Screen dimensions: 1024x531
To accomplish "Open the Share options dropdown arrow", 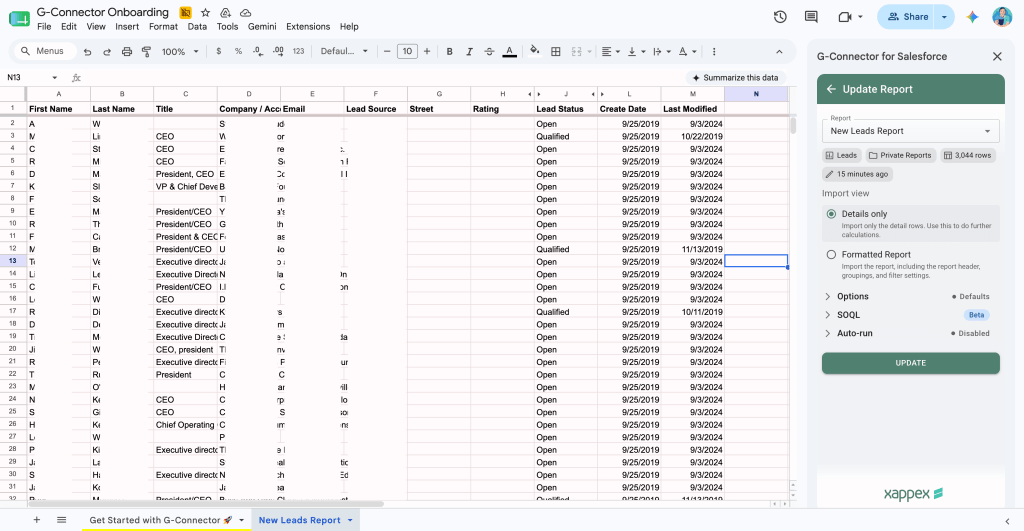I will point(944,17).
